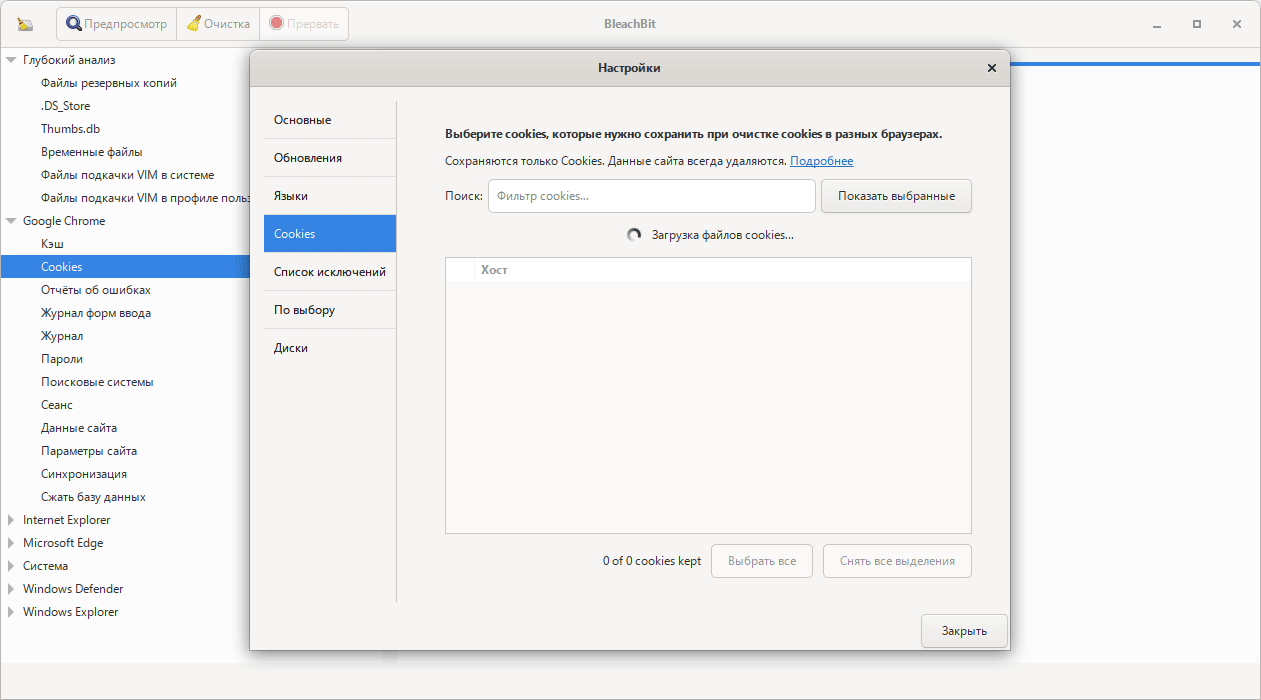This screenshot has width=1261, height=700.
Task: Close settings with the Закрыть button
Action: (963, 631)
